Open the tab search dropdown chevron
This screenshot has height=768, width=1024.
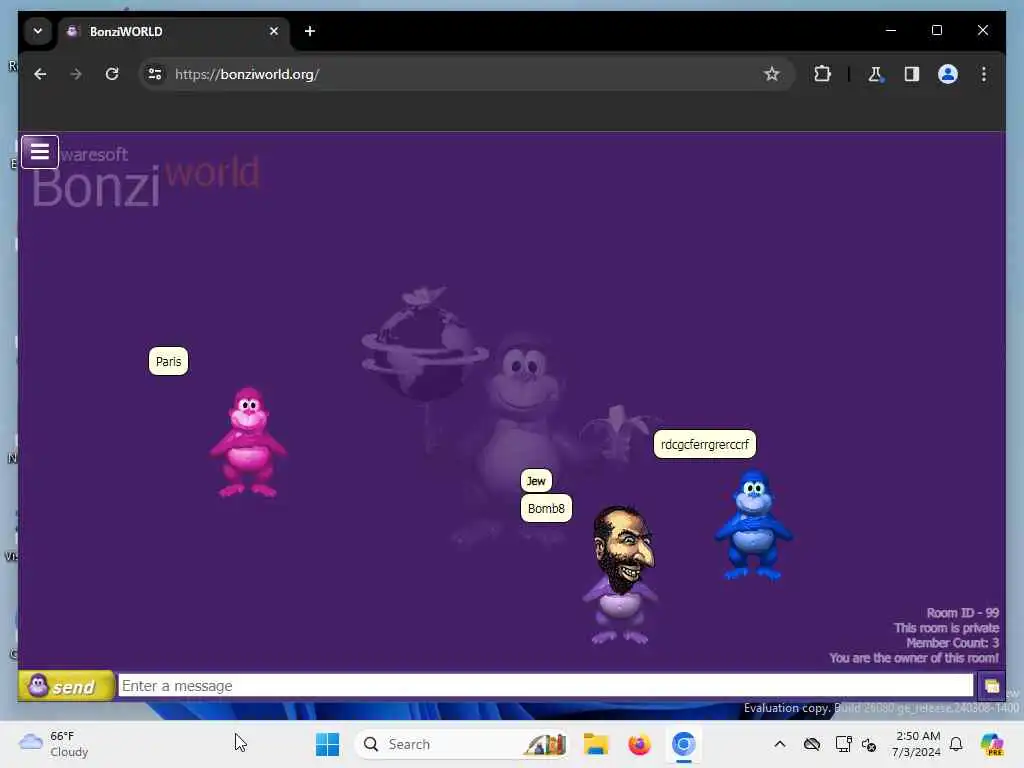tap(38, 31)
